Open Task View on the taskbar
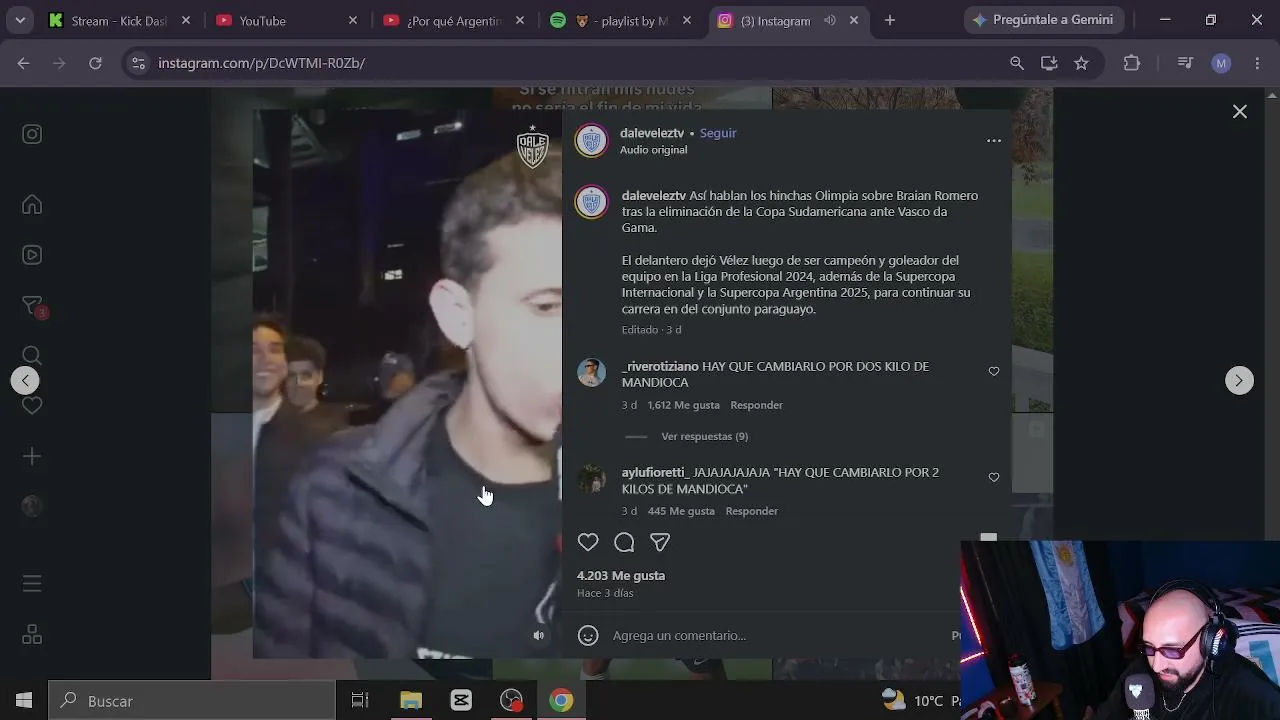 [360, 701]
